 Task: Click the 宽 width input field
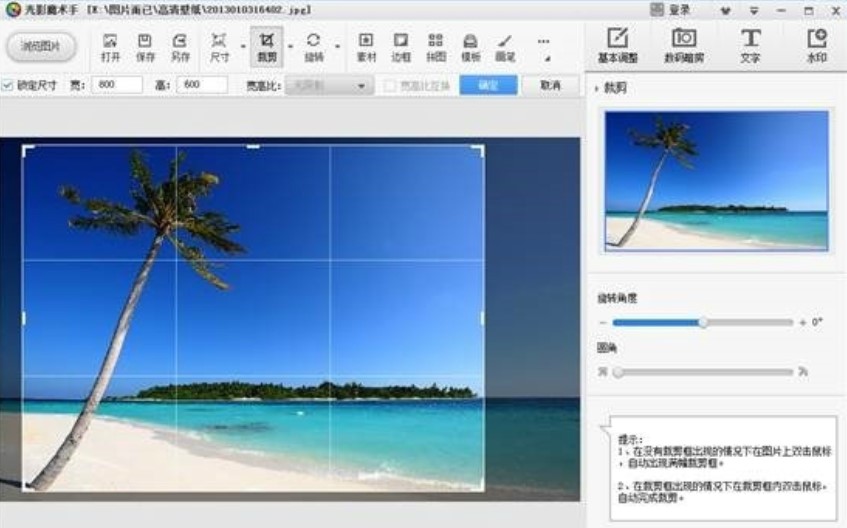coord(116,86)
